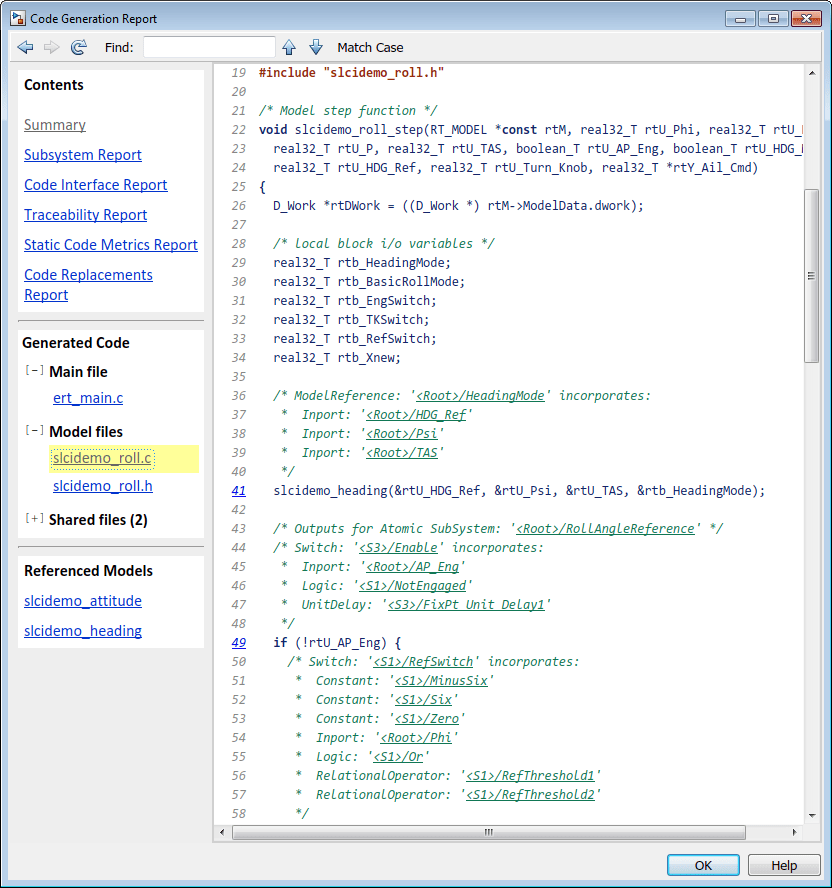Viewport: 832px width, 888px height.
Task: Open slcidemo_roll.h header file
Action: 103,486
